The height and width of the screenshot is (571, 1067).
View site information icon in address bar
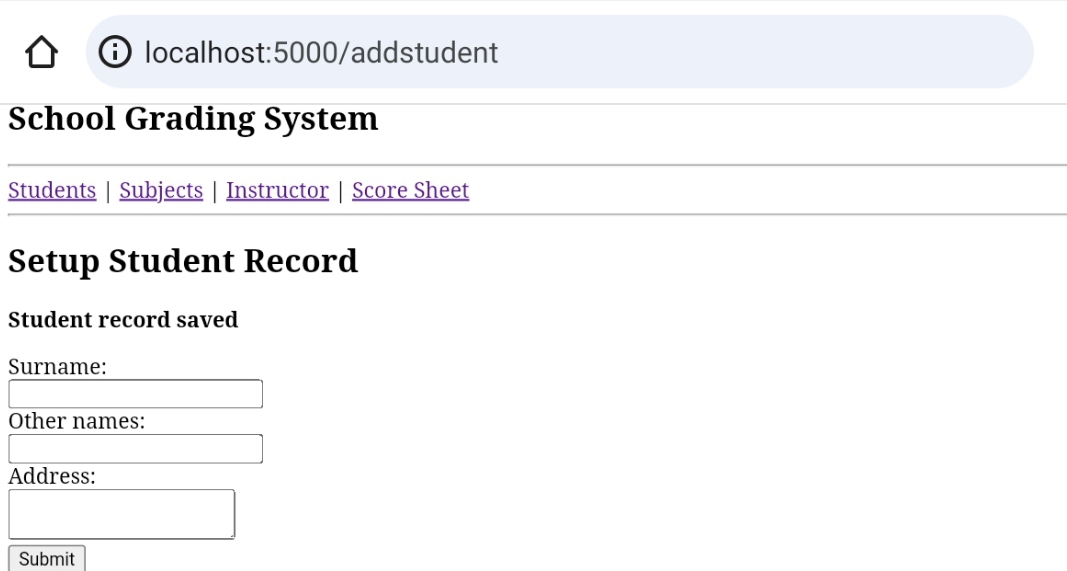[115, 52]
